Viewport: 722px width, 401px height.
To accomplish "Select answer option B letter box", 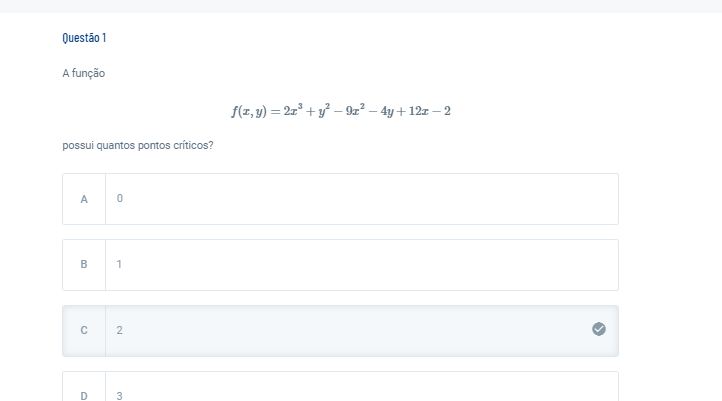I will (x=84, y=265).
